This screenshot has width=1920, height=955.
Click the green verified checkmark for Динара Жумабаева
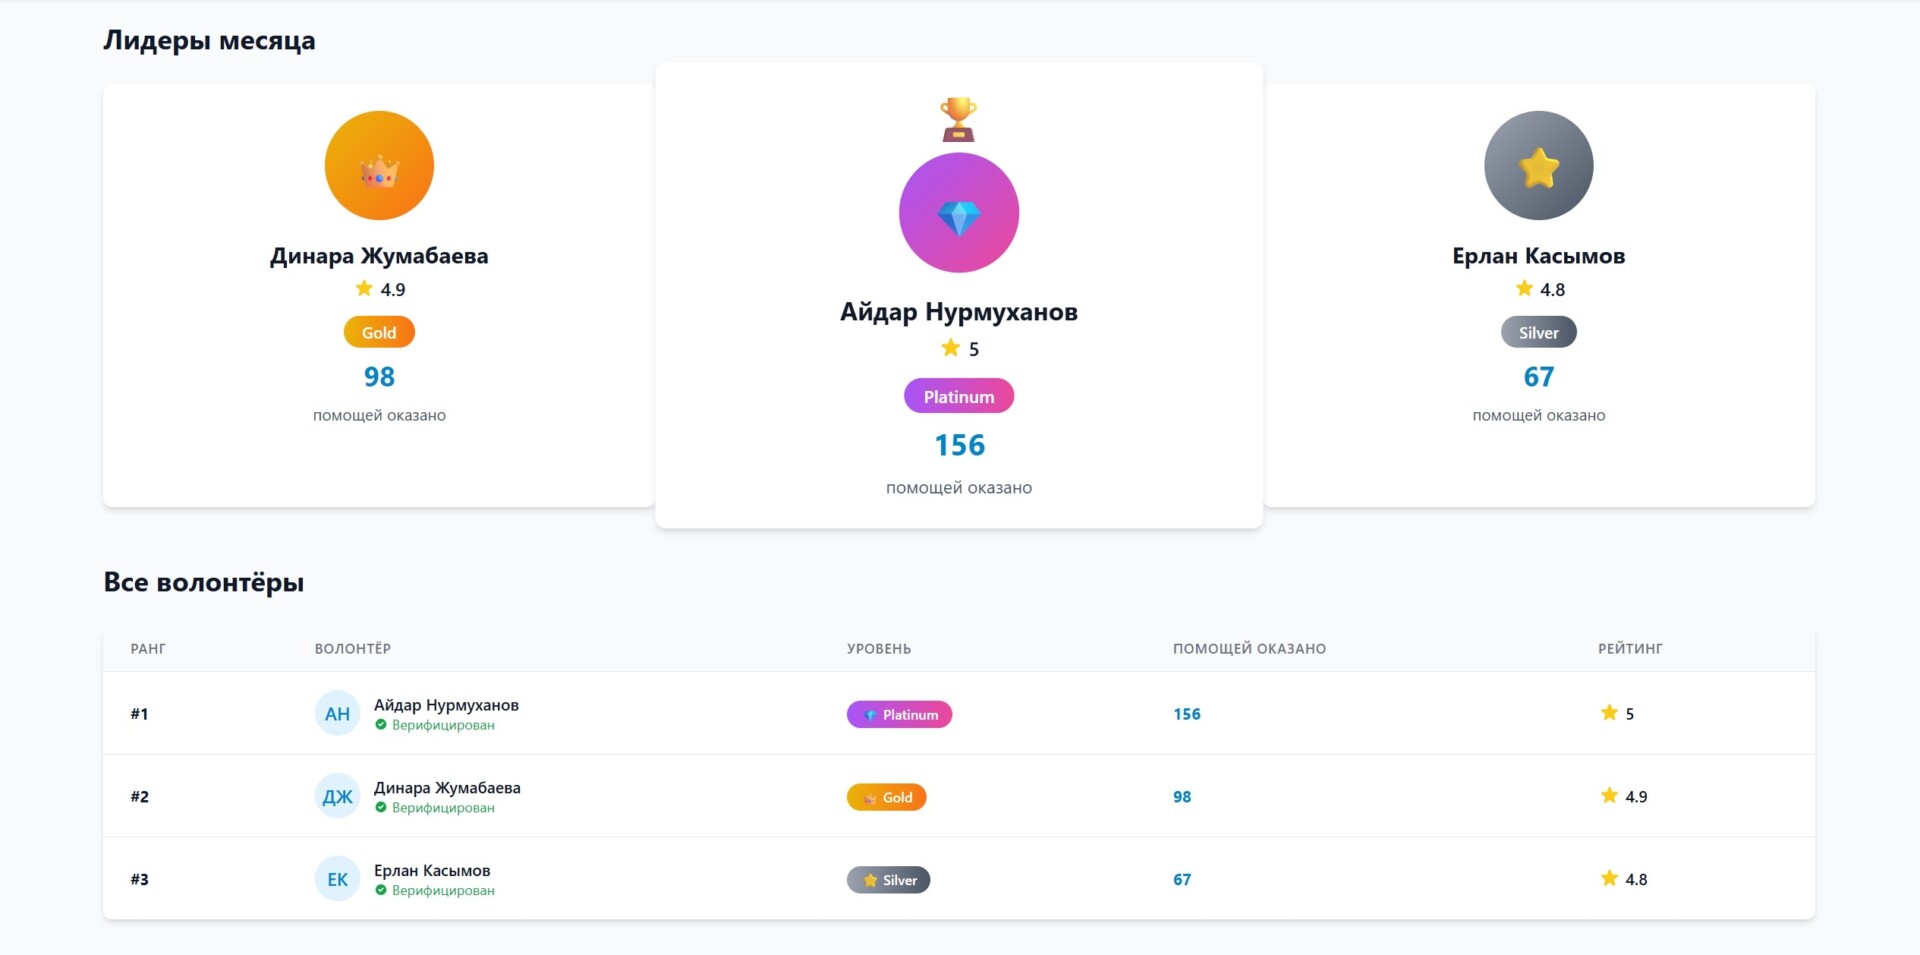(381, 808)
